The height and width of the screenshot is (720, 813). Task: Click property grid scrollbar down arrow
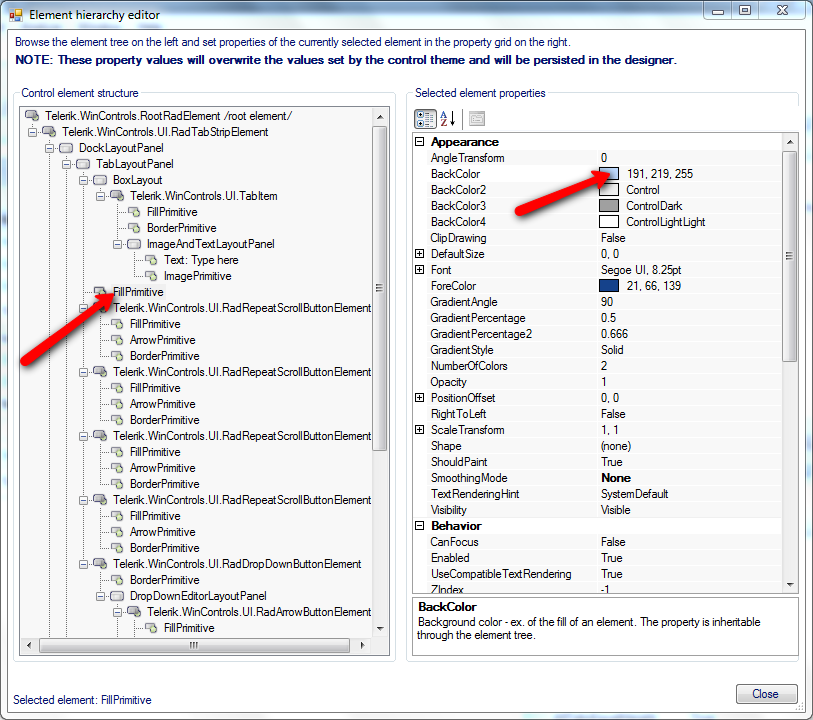(x=790, y=585)
